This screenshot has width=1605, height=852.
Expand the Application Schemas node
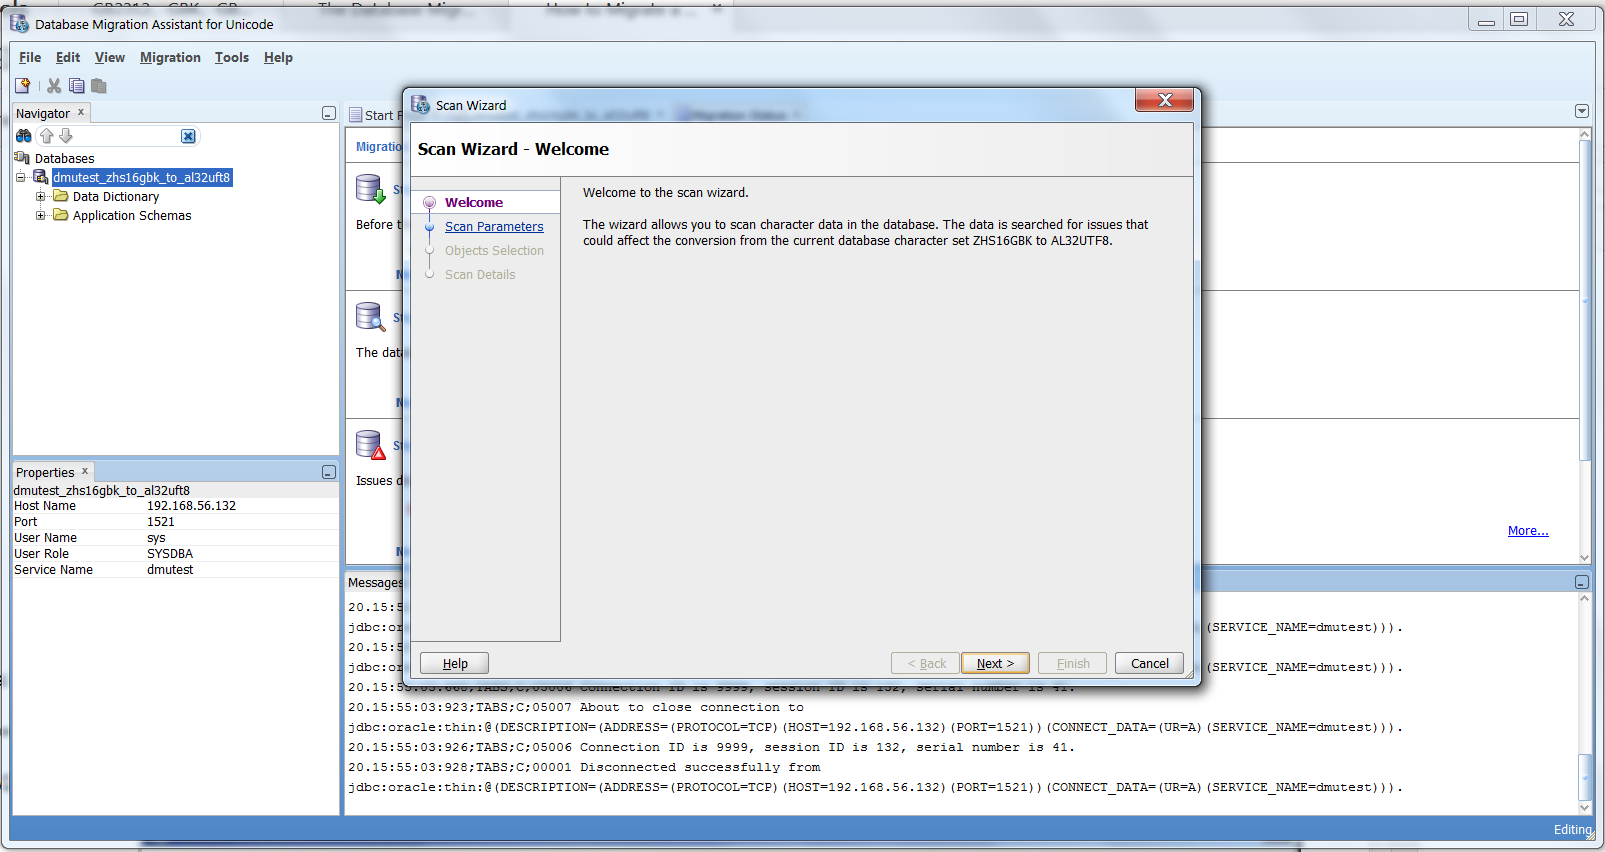pos(41,215)
